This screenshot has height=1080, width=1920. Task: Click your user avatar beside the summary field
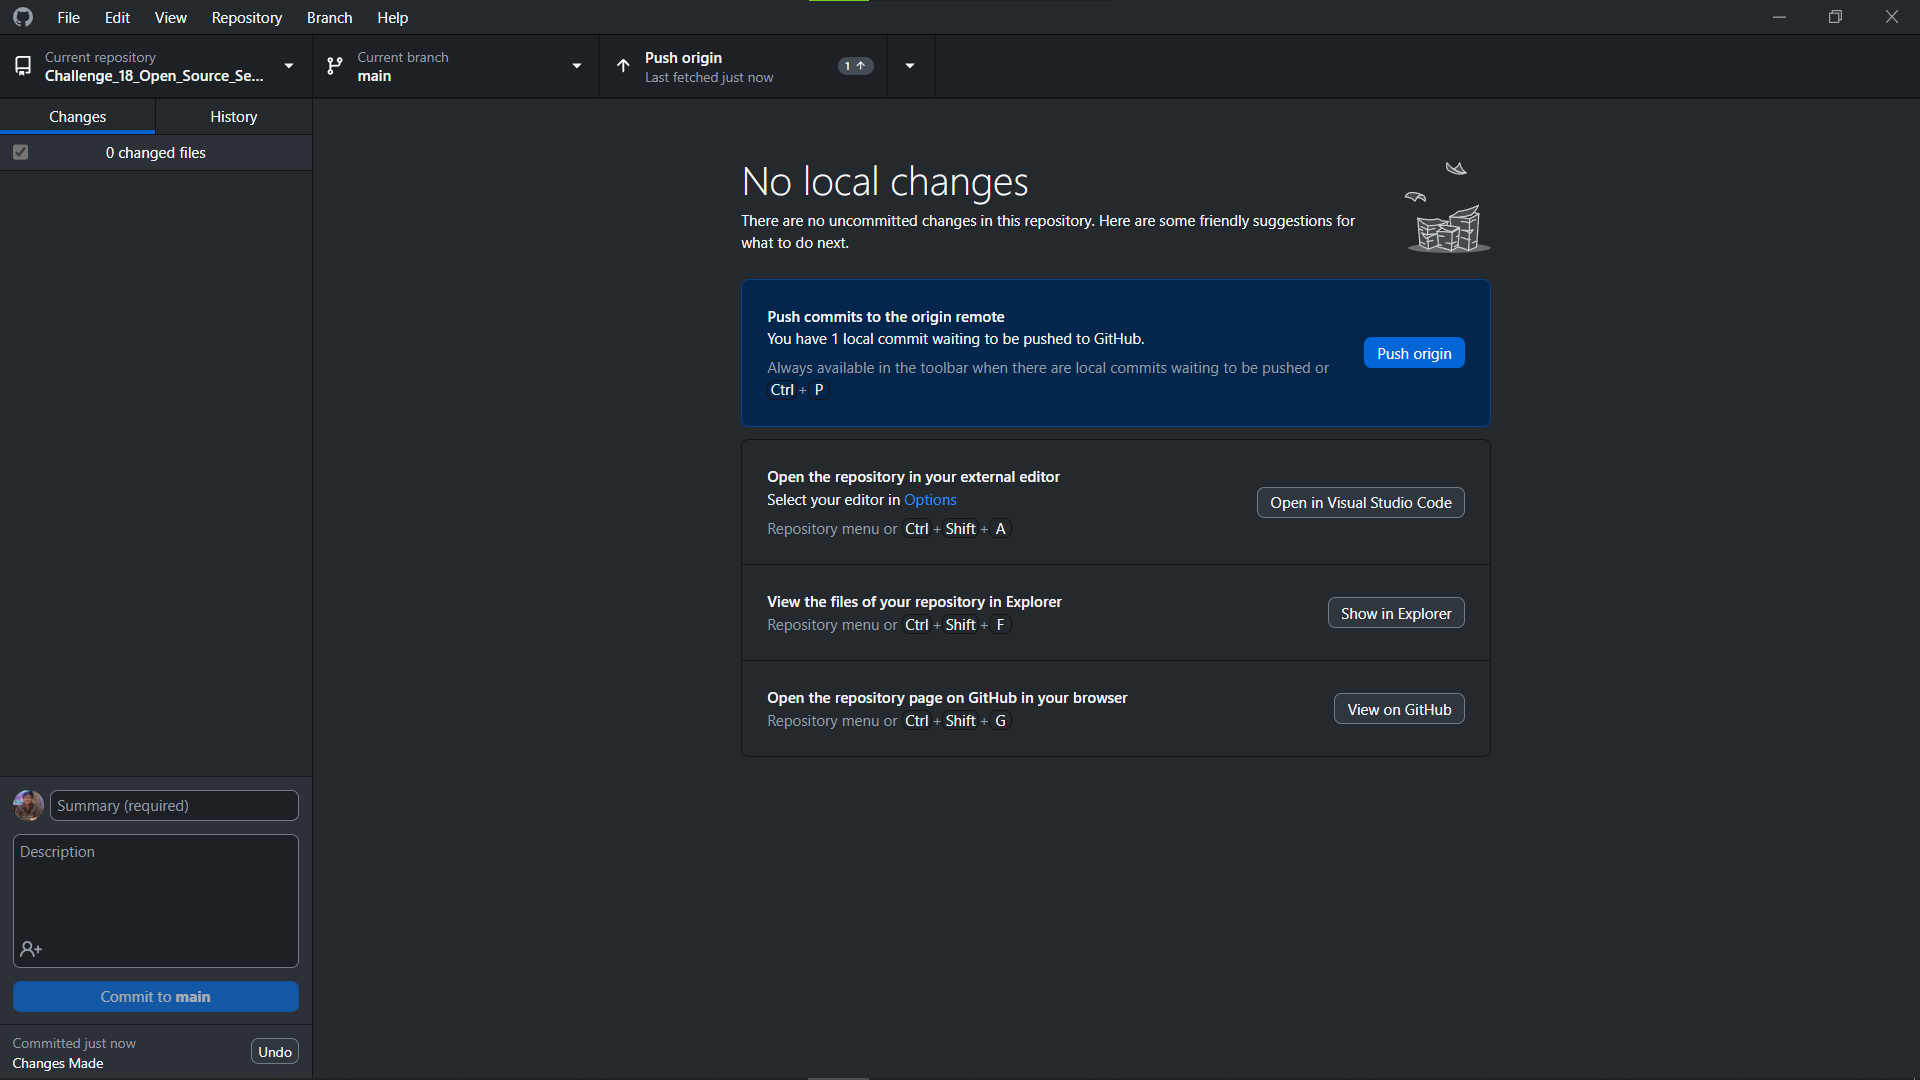point(27,805)
